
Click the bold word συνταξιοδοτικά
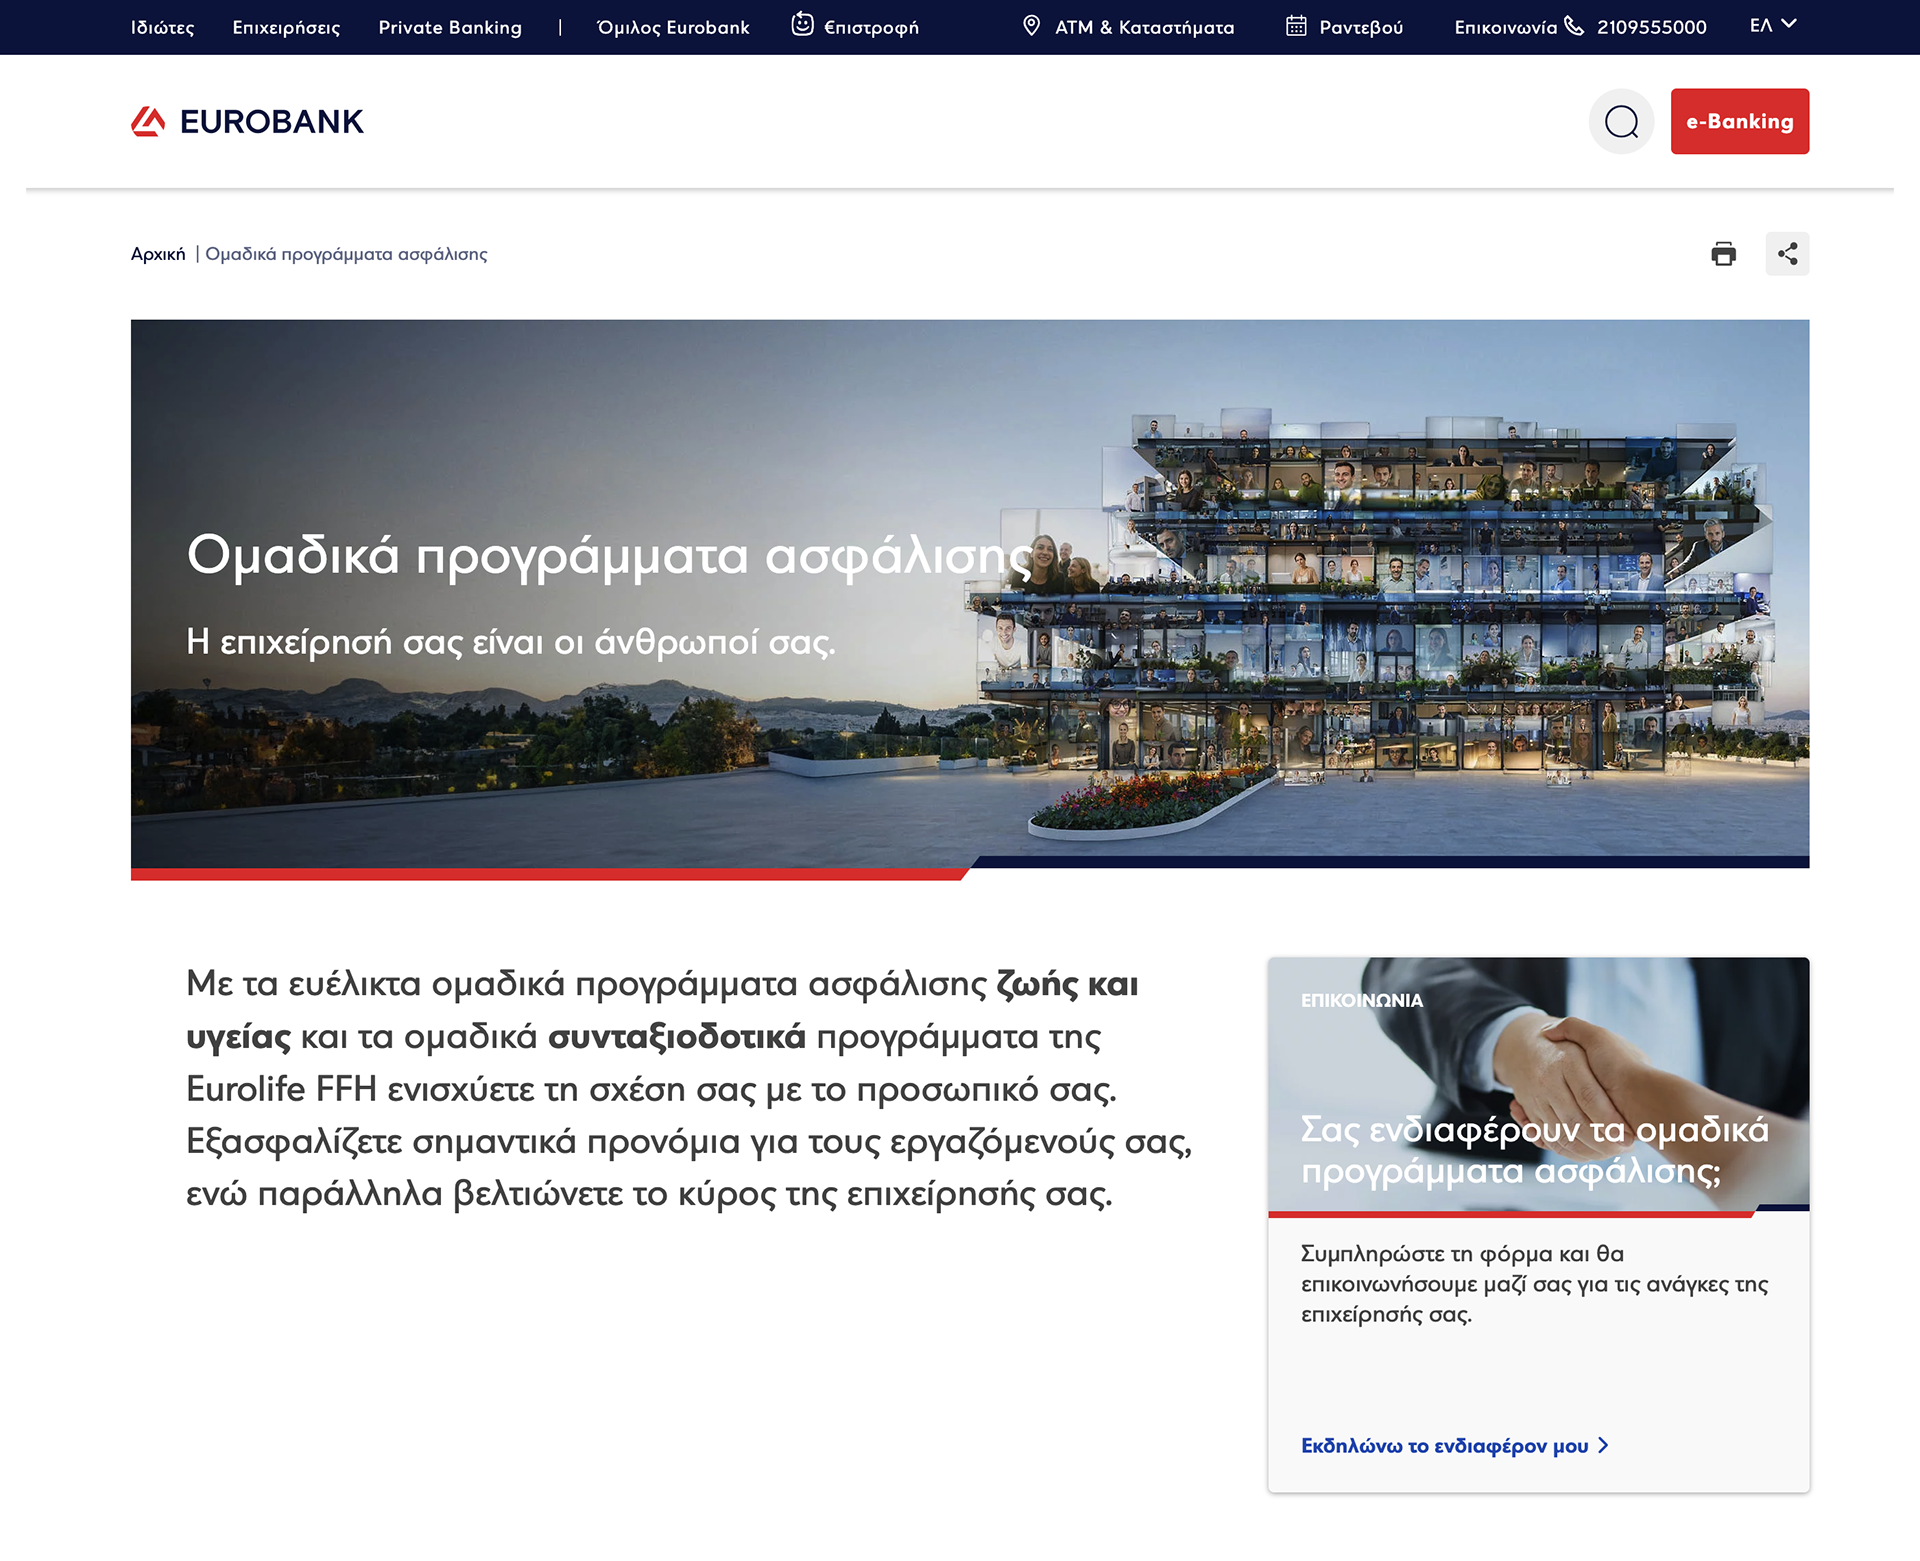point(676,1037)
